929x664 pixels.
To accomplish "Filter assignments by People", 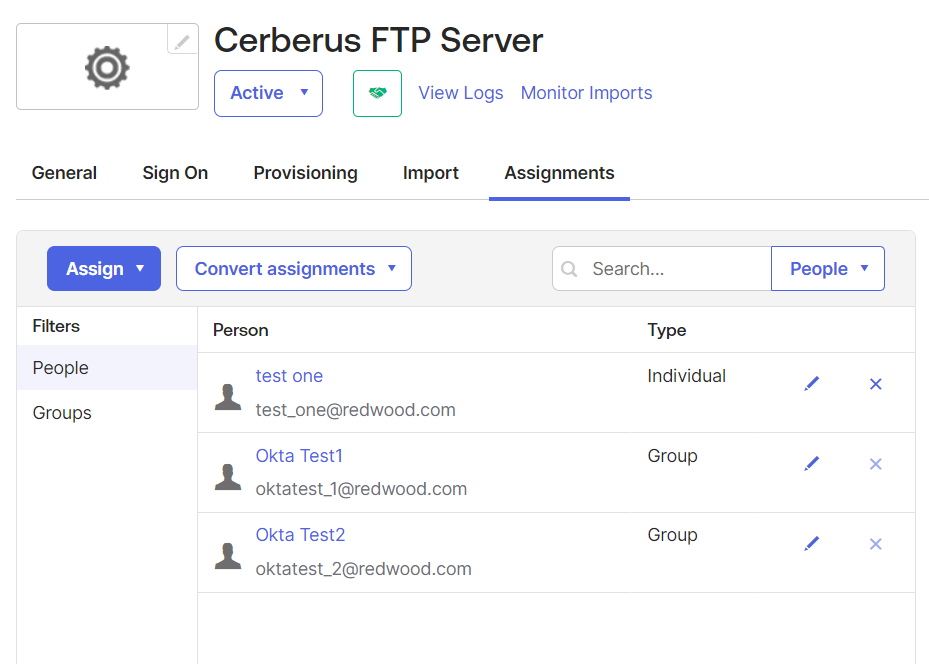I will (x=107, y=368).
